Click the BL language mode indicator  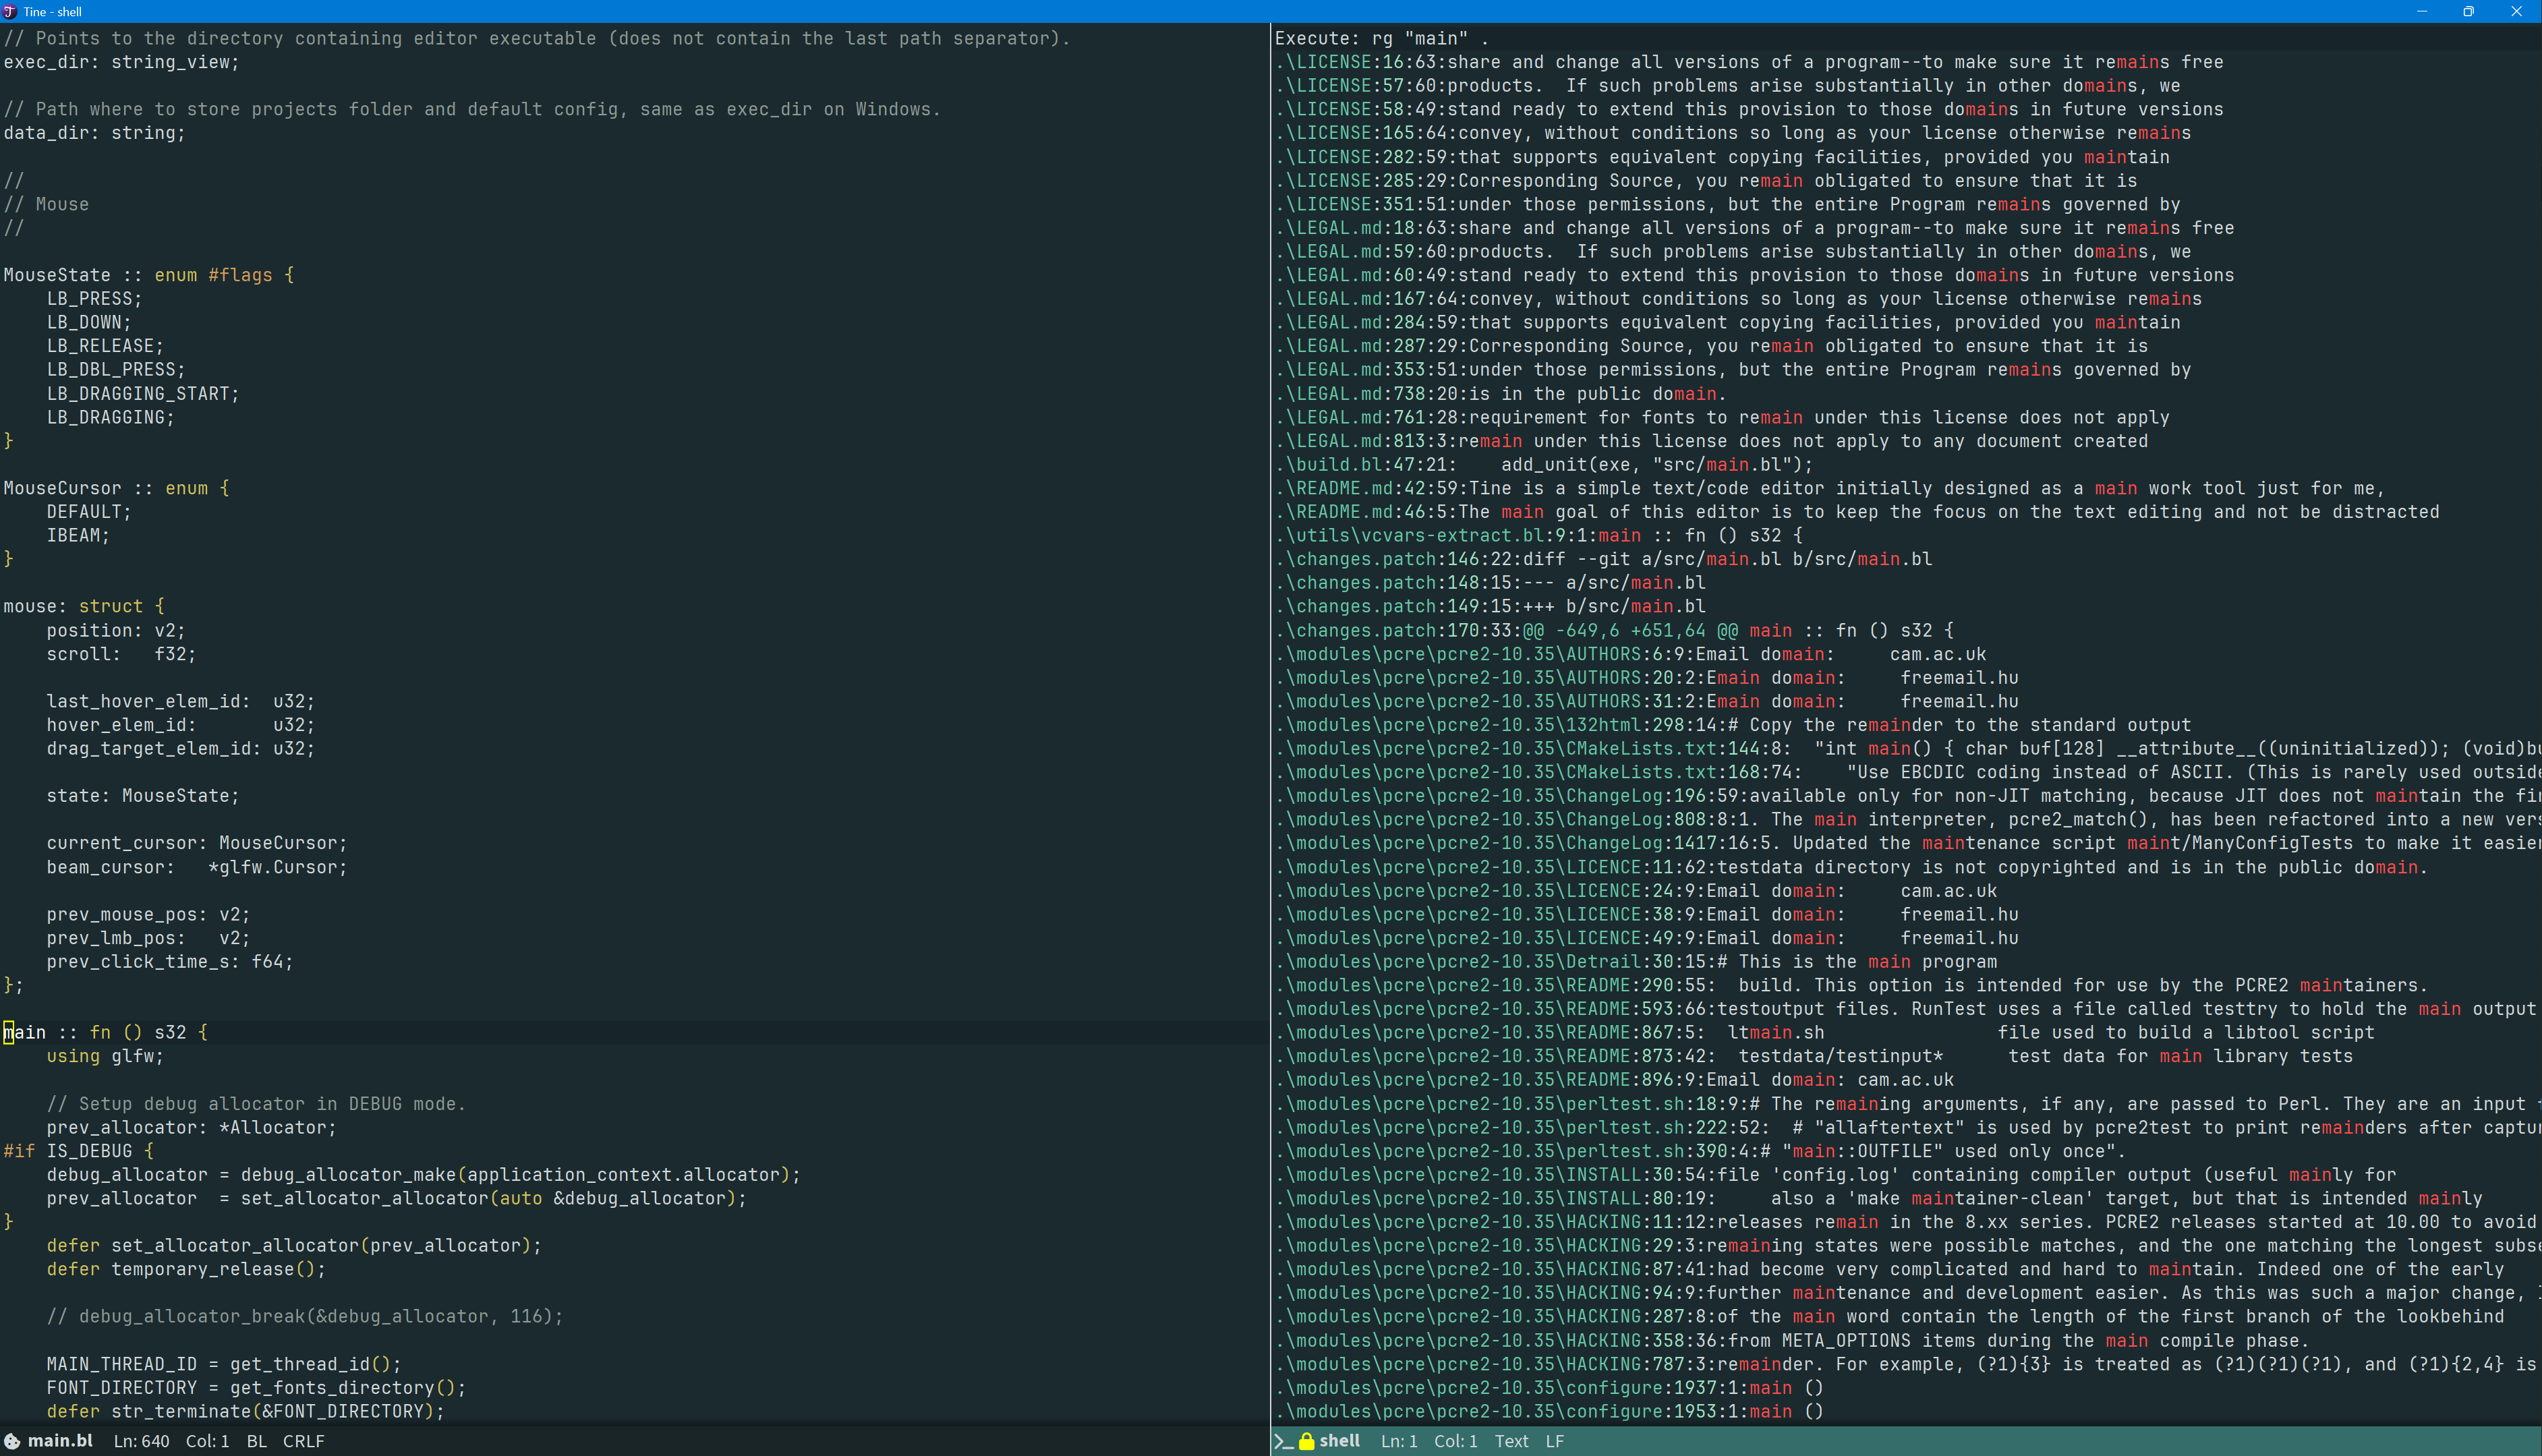coord(256,1441)
